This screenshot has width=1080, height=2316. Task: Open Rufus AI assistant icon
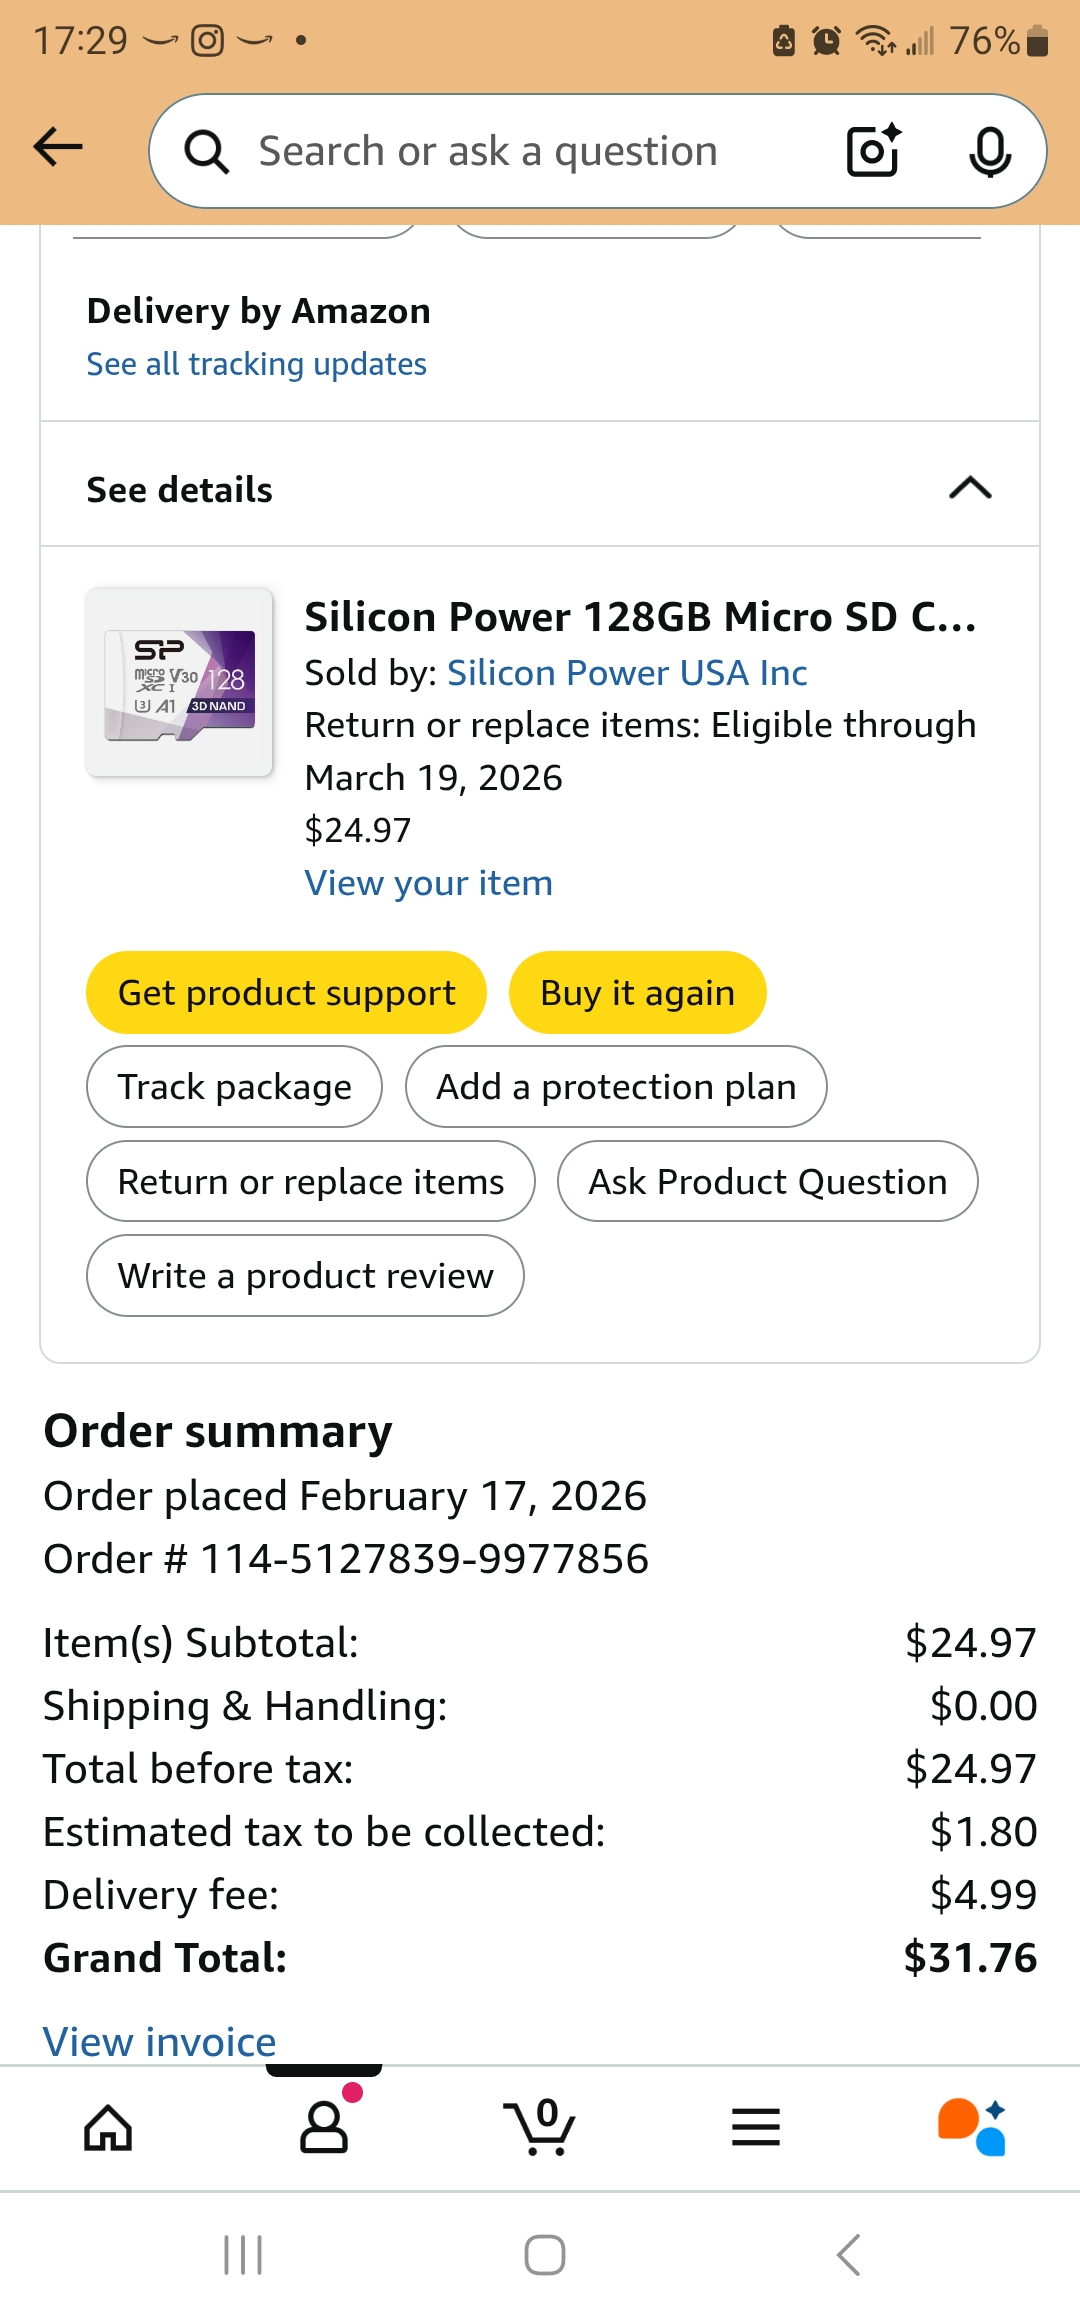tap(972, 2127)
